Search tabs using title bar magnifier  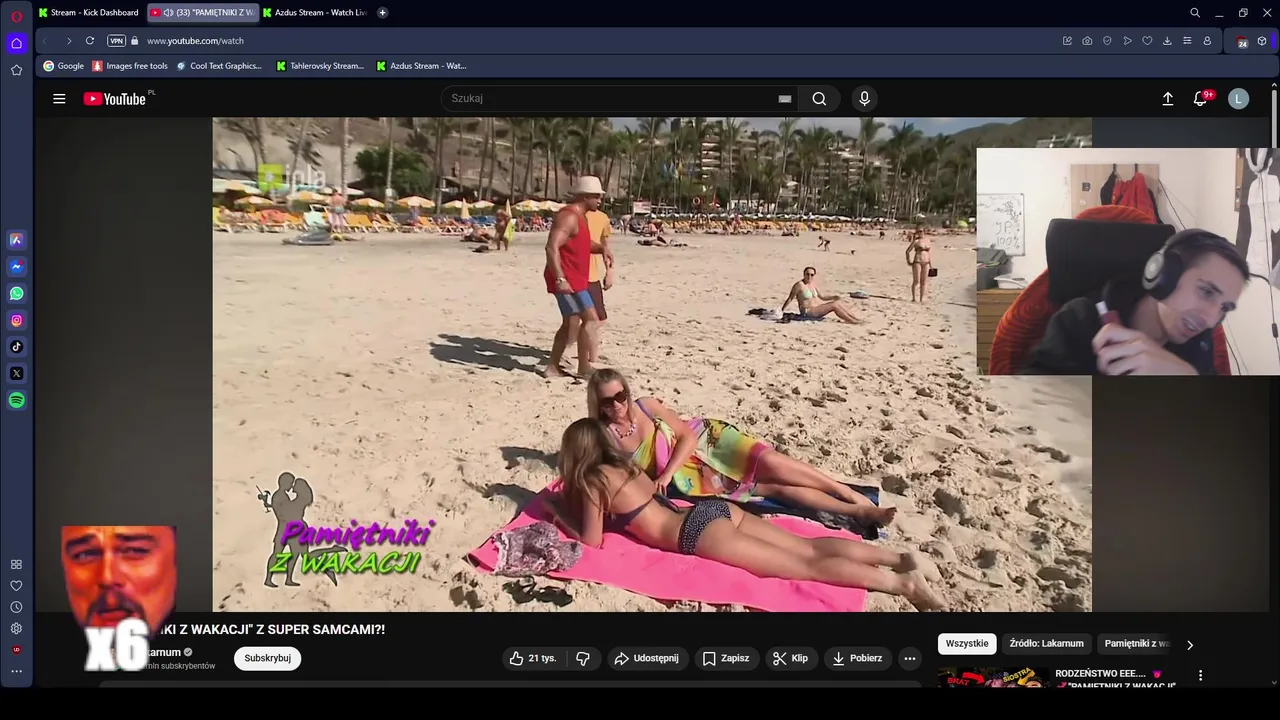pos(1194,13)
